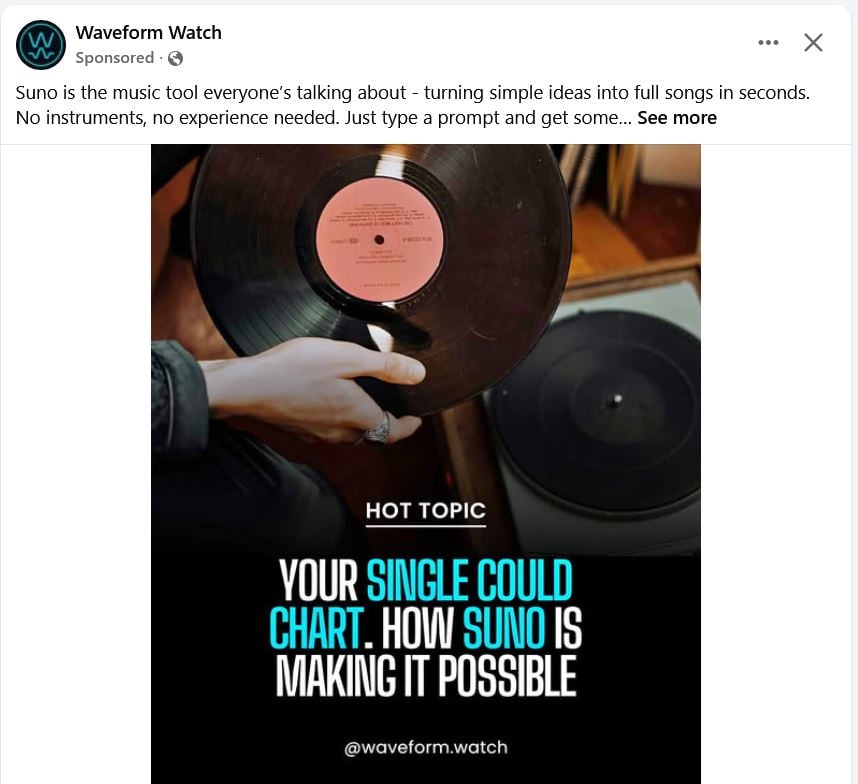Click the word SUNO in the headline
Screen dimensions: 858x784
click(504, 628)
